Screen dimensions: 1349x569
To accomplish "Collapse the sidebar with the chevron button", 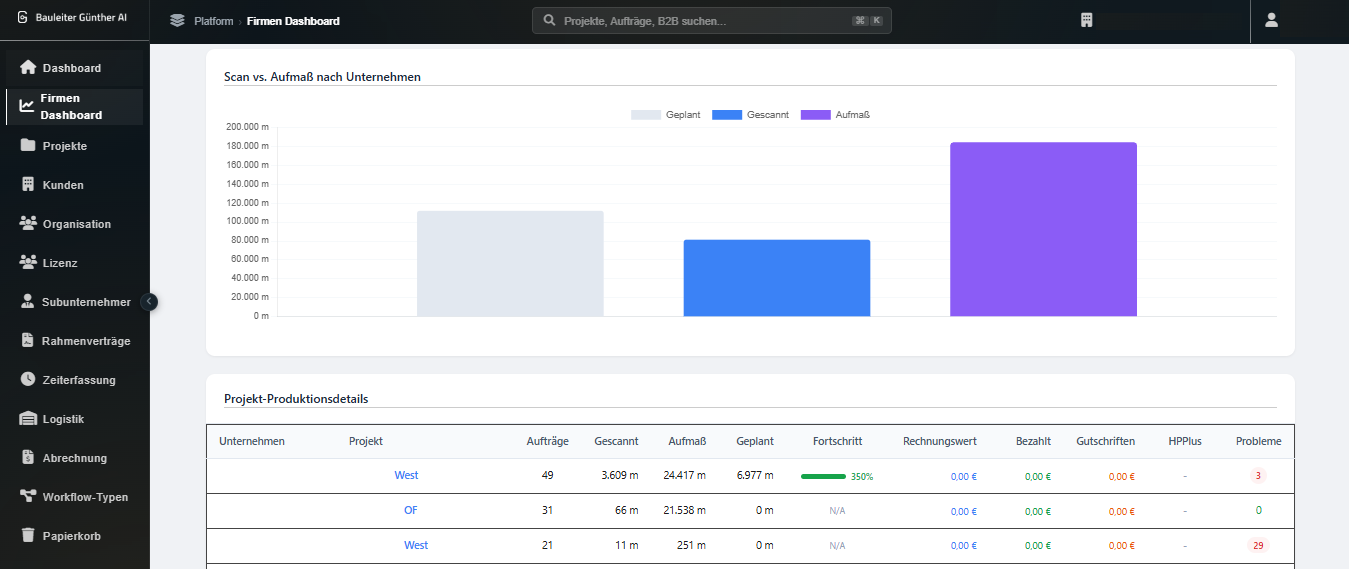I will pos(149,301).
